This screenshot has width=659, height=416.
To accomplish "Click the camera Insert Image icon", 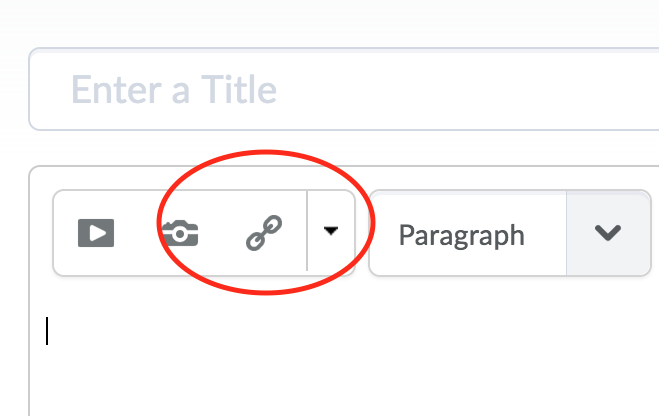I will click(180, 234).
